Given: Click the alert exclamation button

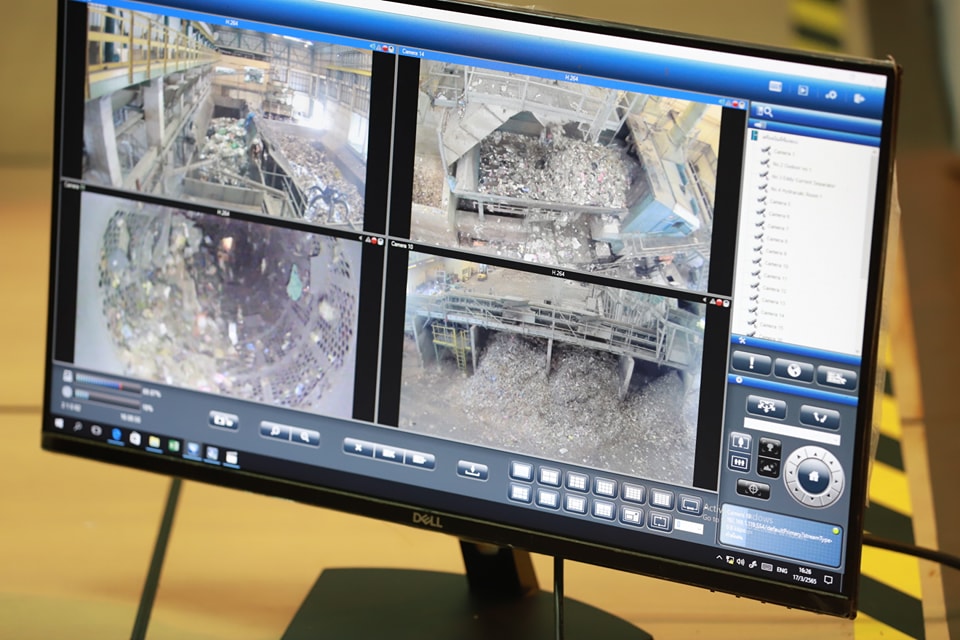Looking at the screenshot, I should tap(751, 364).
